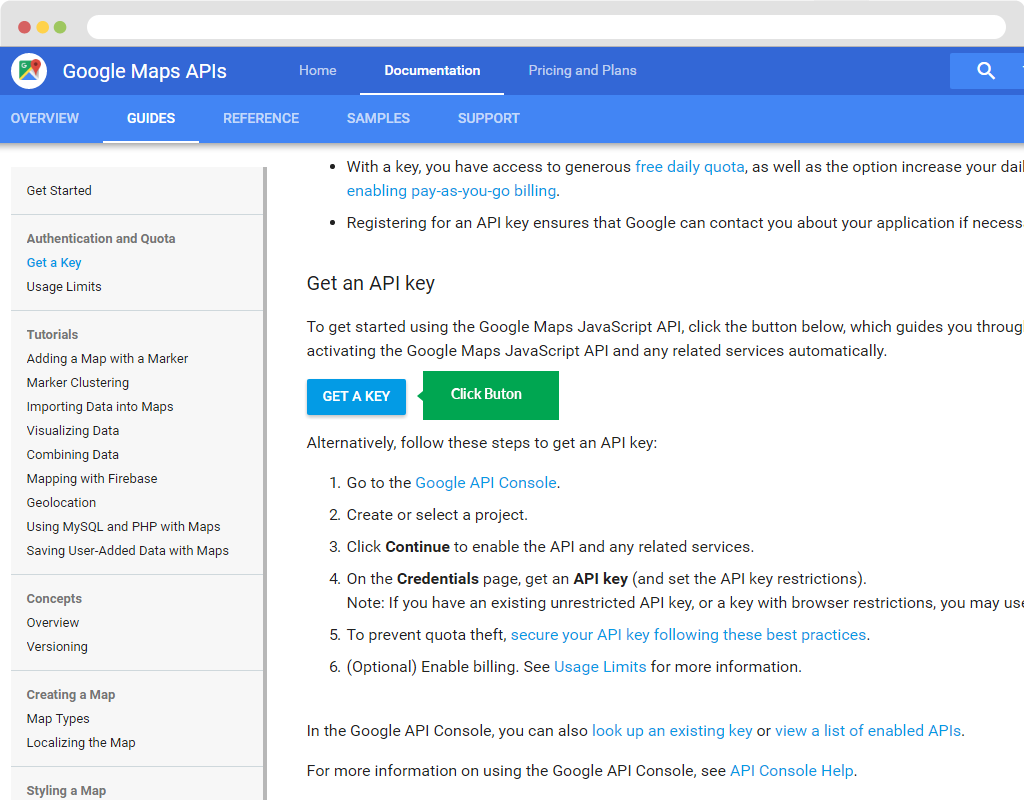Screen dimensions: 1024x800
Task: Switch to the GUIDES sub-tab
Action: 151,118
